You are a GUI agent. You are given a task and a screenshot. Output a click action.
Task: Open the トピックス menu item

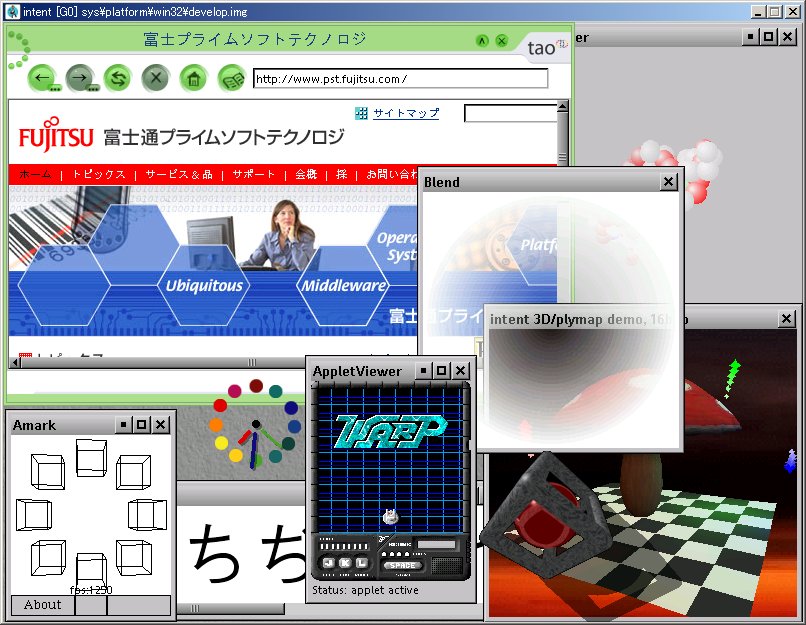click(99, 175)
